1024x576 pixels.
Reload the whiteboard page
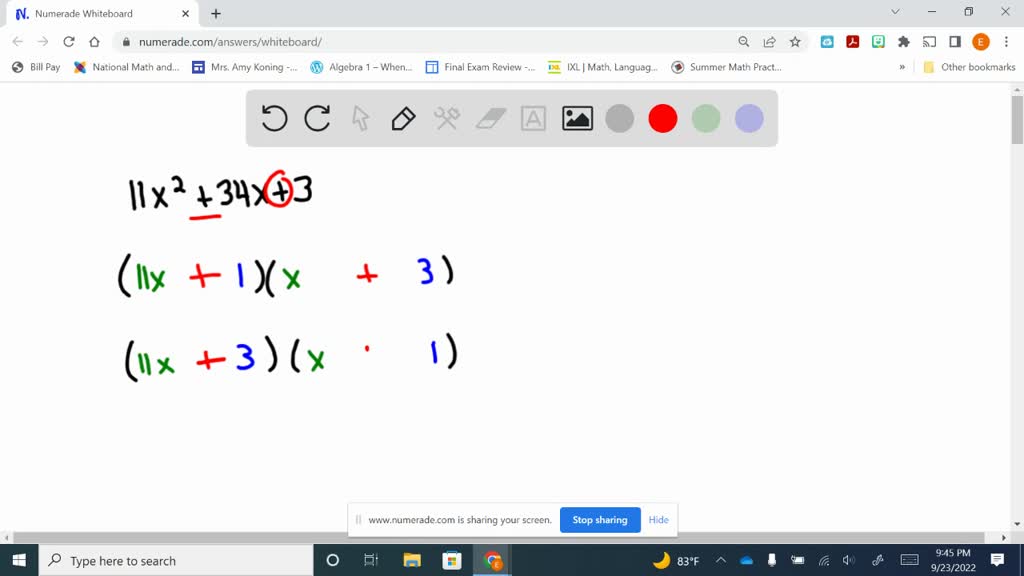(x=67, y=41)
